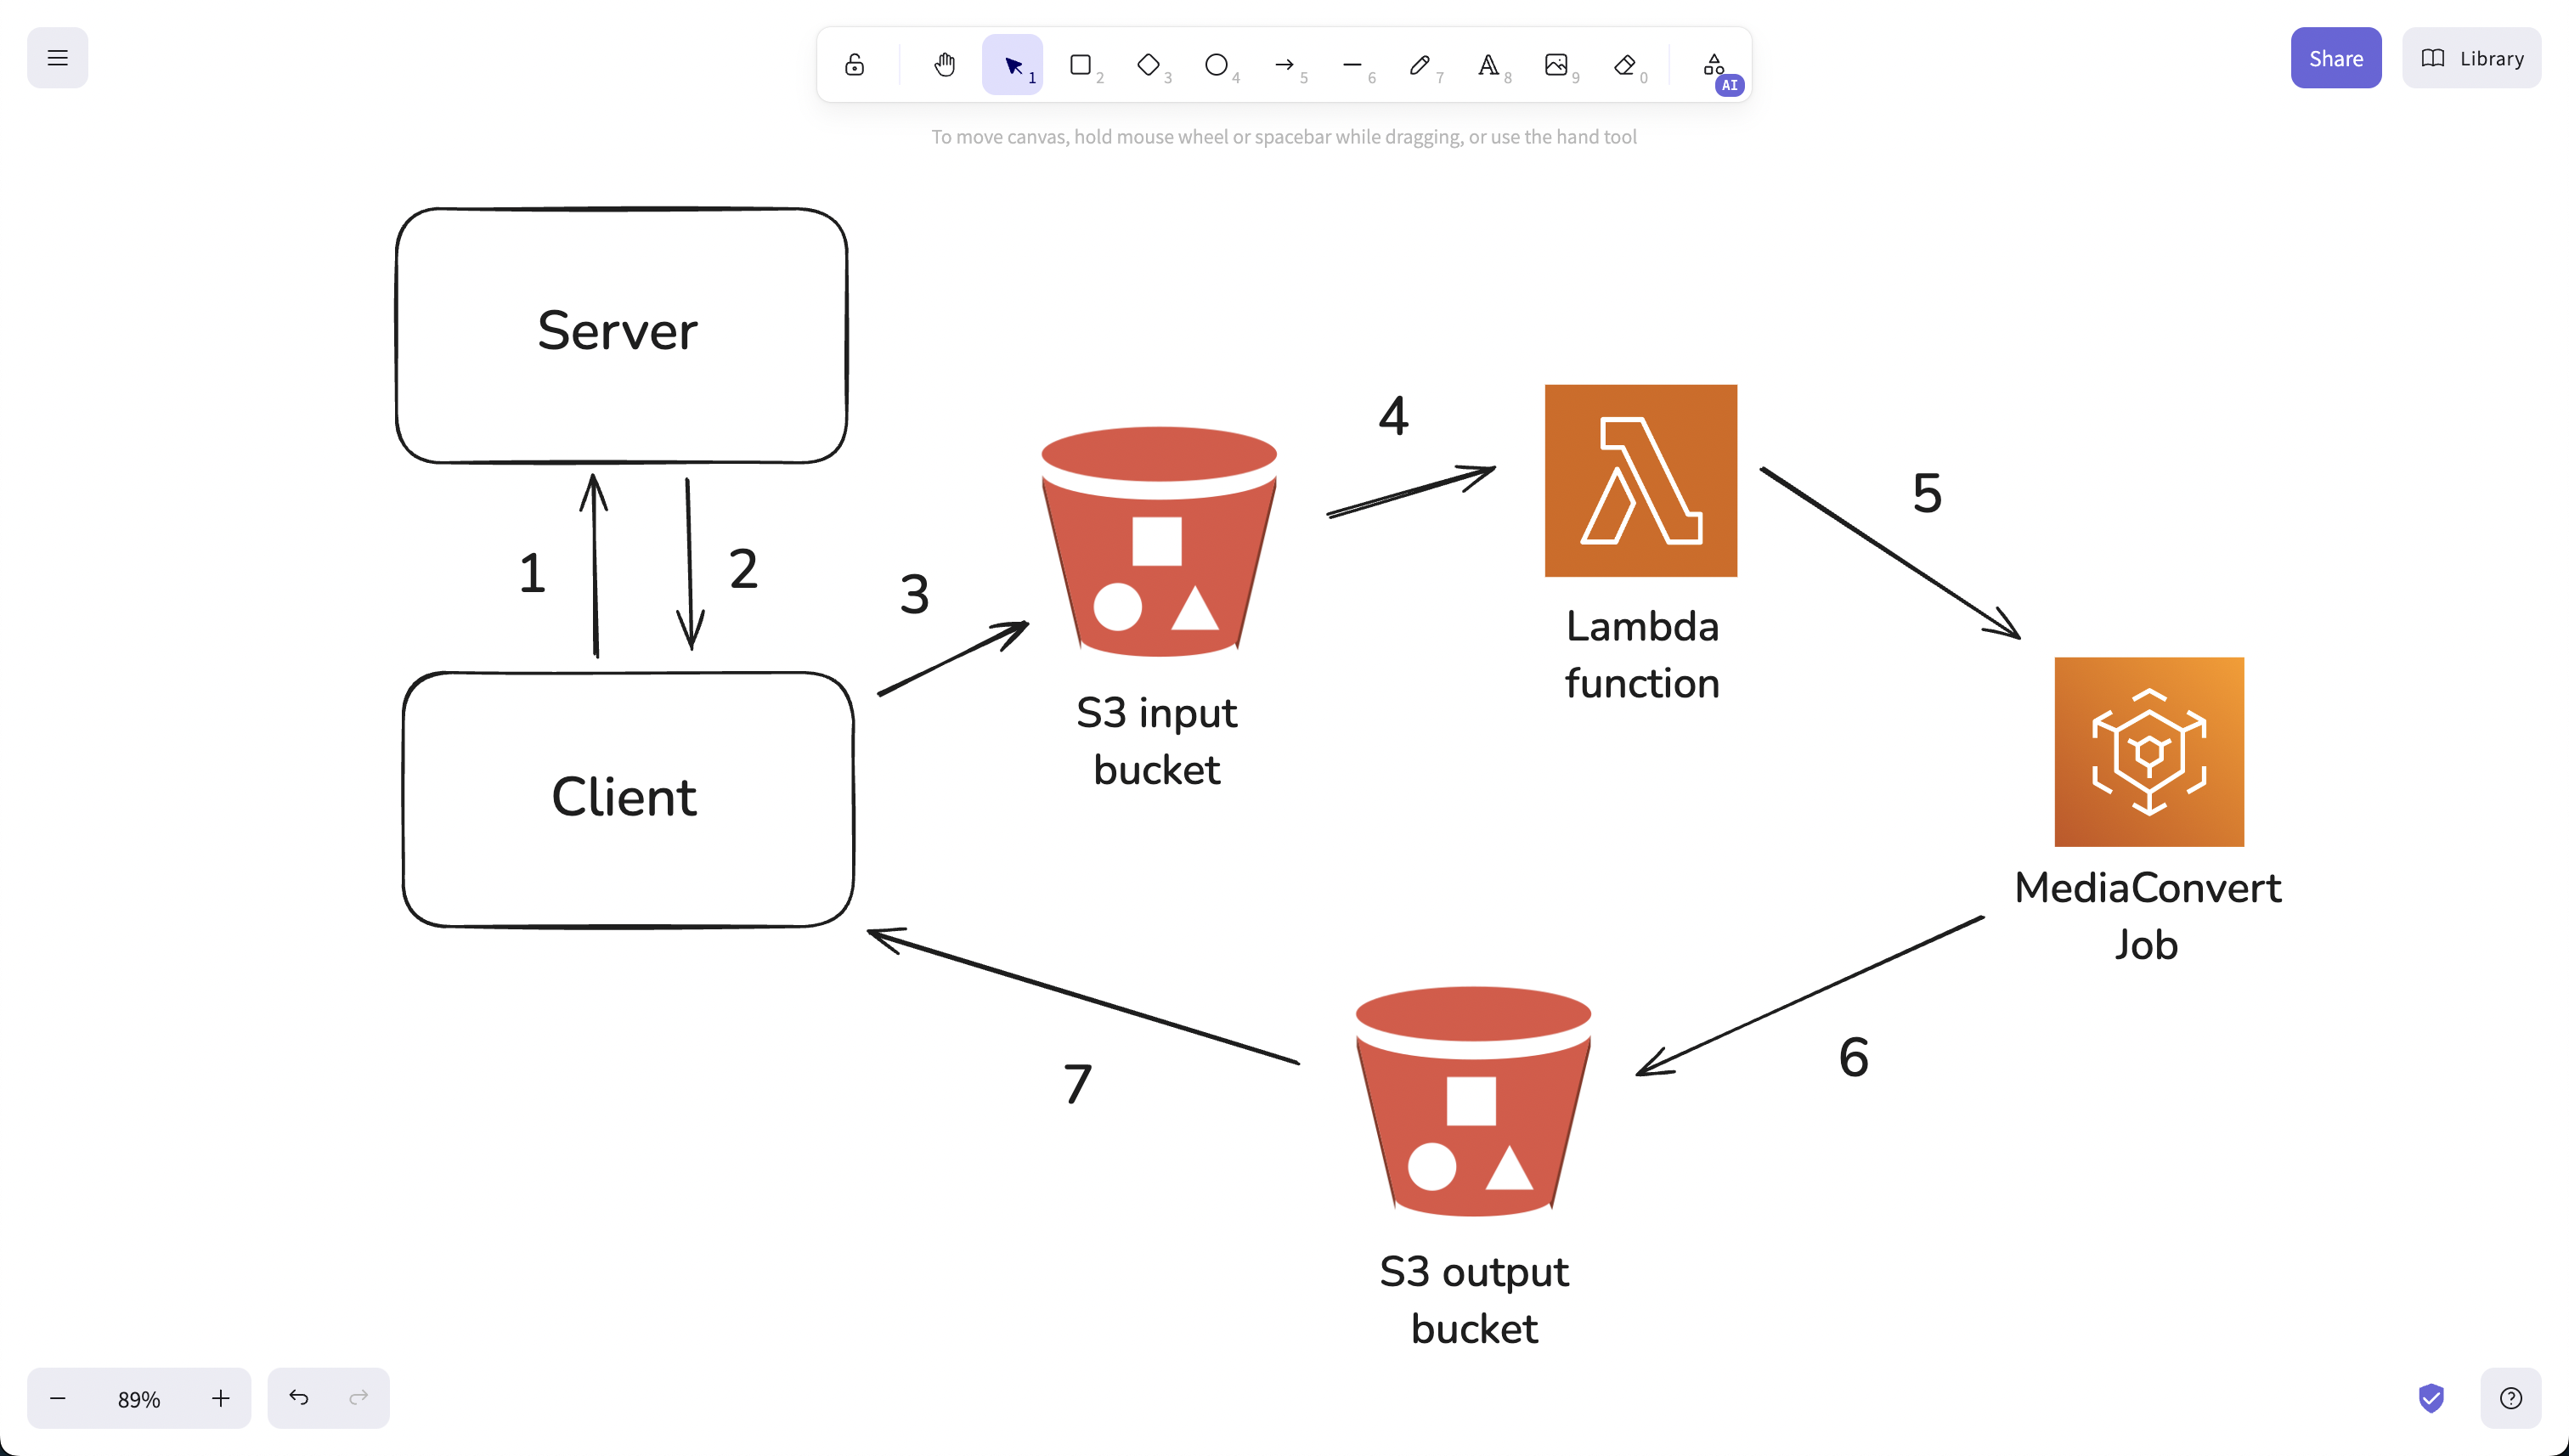Select the 'Lambda function' text label

(1642, 655)
